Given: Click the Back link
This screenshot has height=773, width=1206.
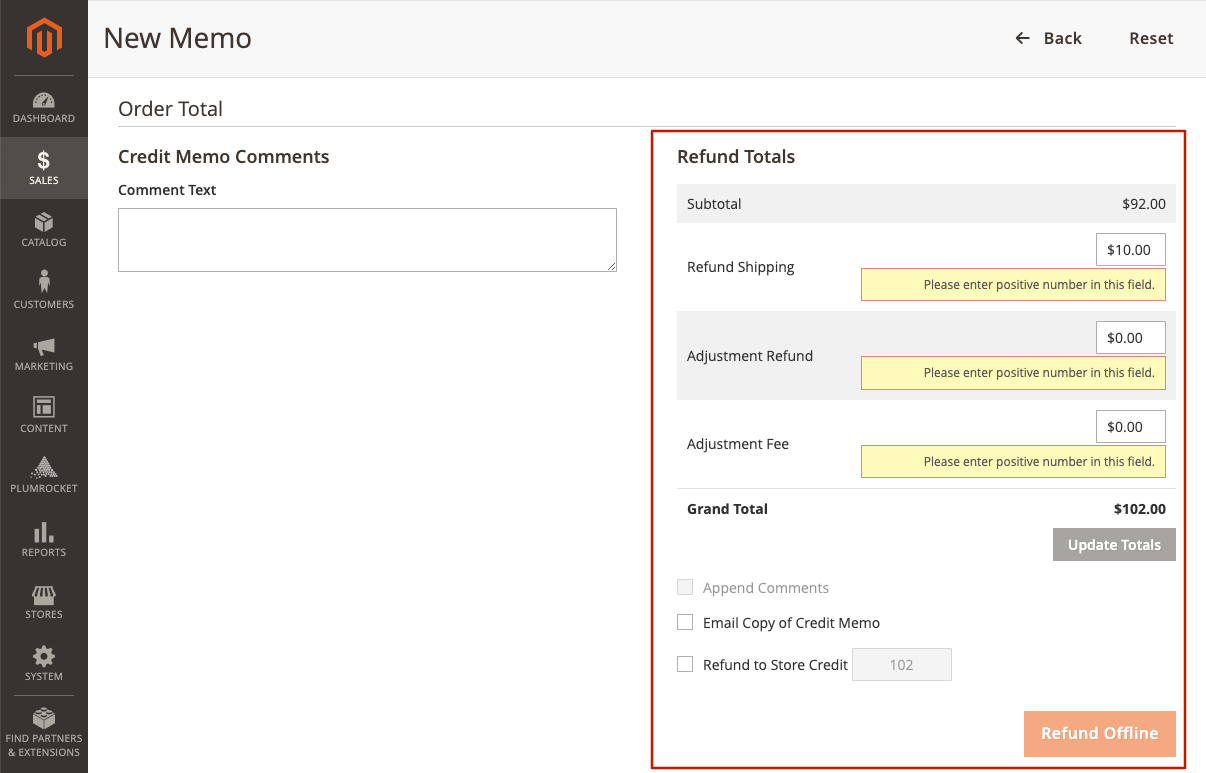Looking at the screenshot, I should pos(1048,38).
